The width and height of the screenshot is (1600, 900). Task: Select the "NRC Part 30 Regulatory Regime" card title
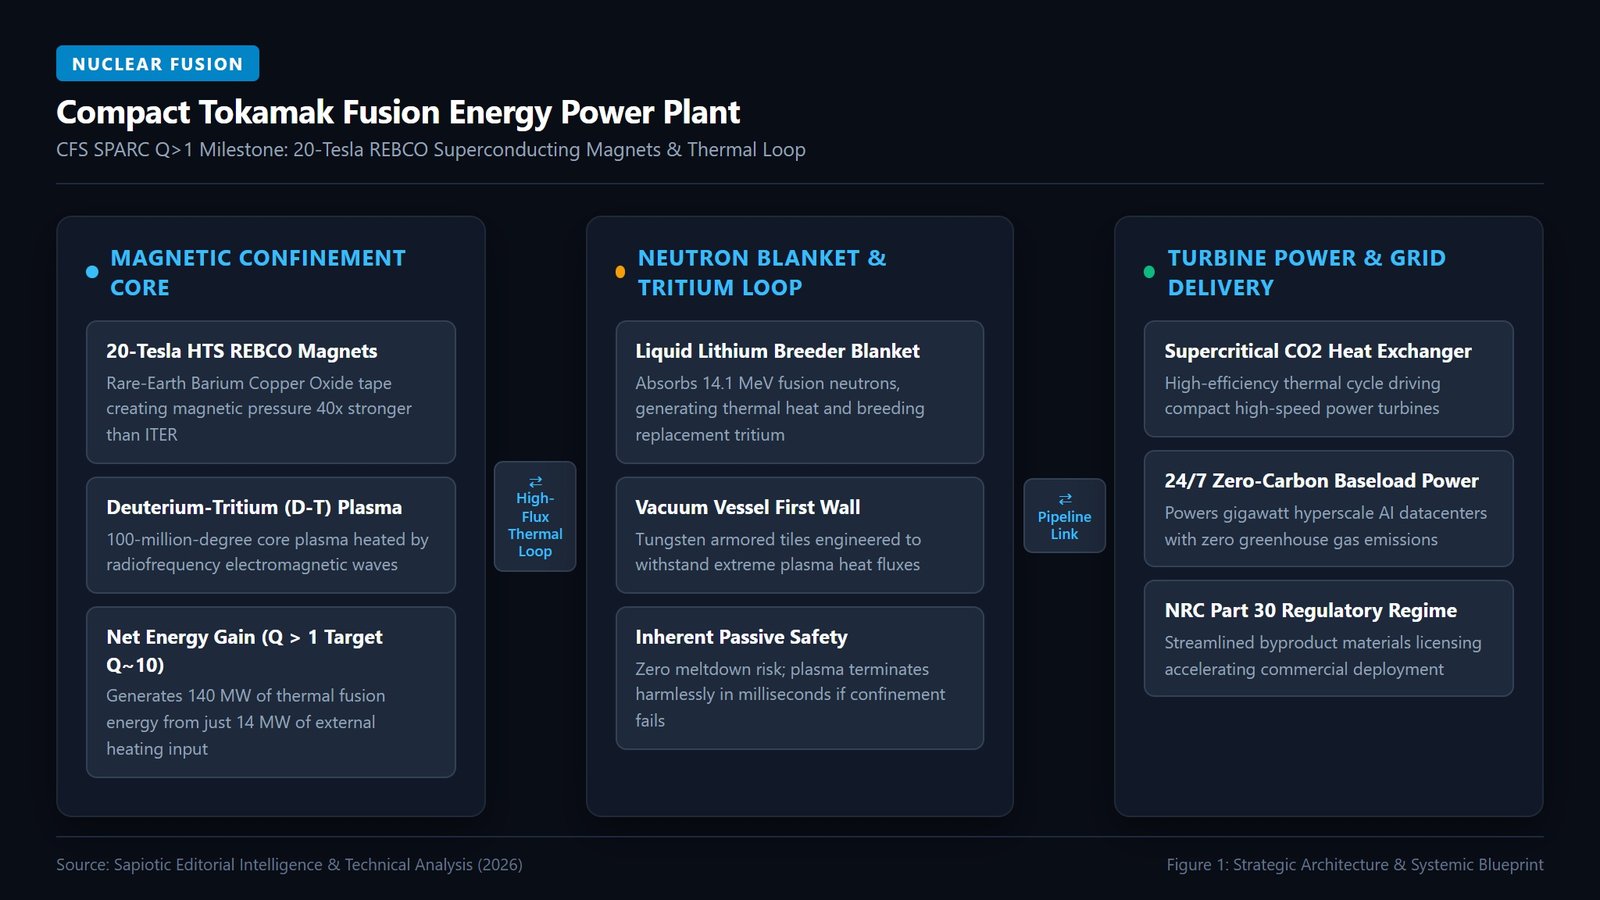click(1310, 611)
